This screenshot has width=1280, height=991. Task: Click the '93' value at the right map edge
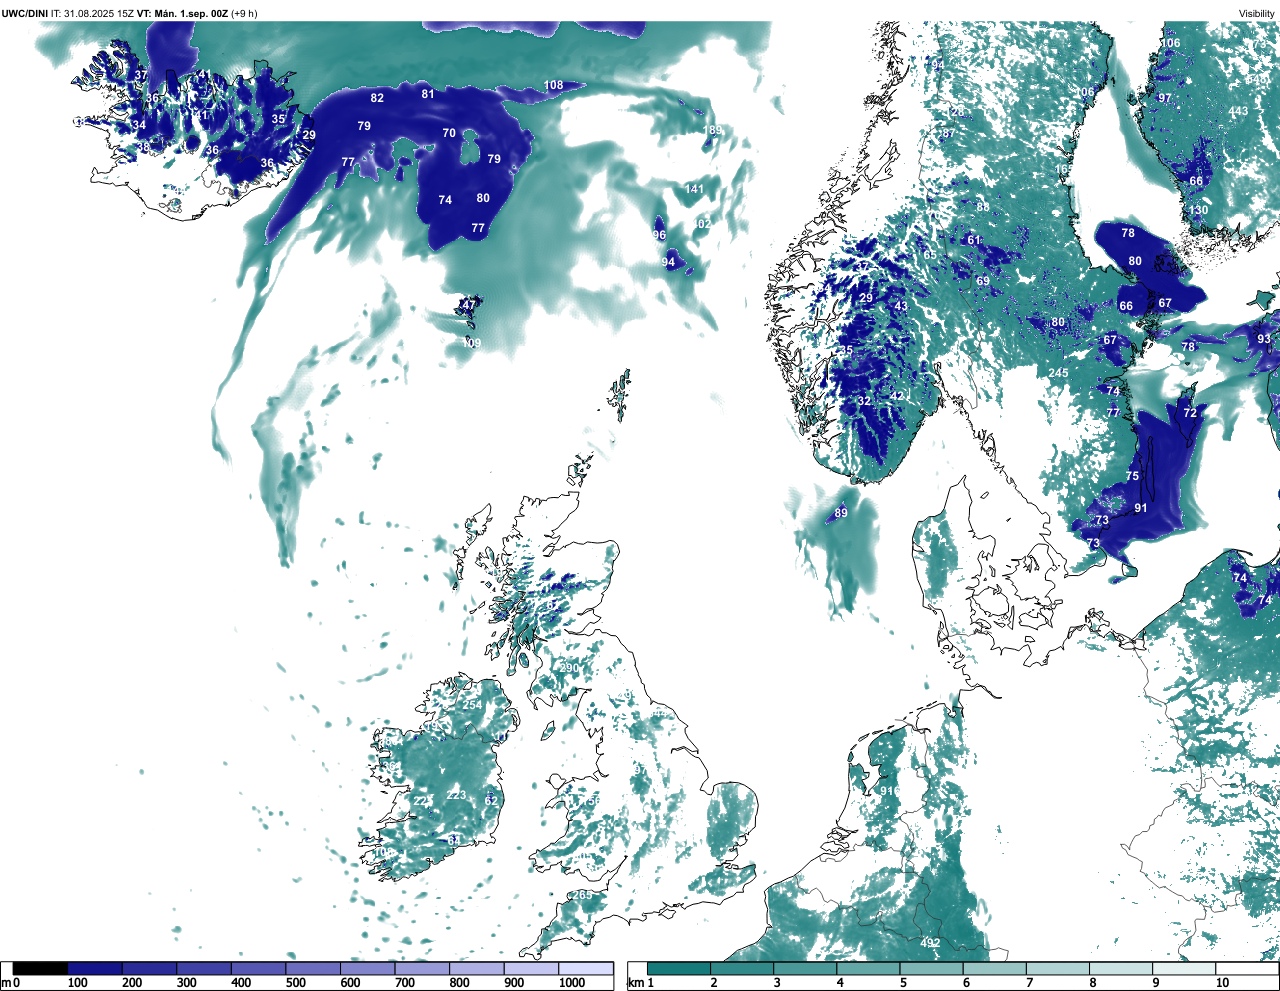pyautogui.click(x=1264, y=339)
